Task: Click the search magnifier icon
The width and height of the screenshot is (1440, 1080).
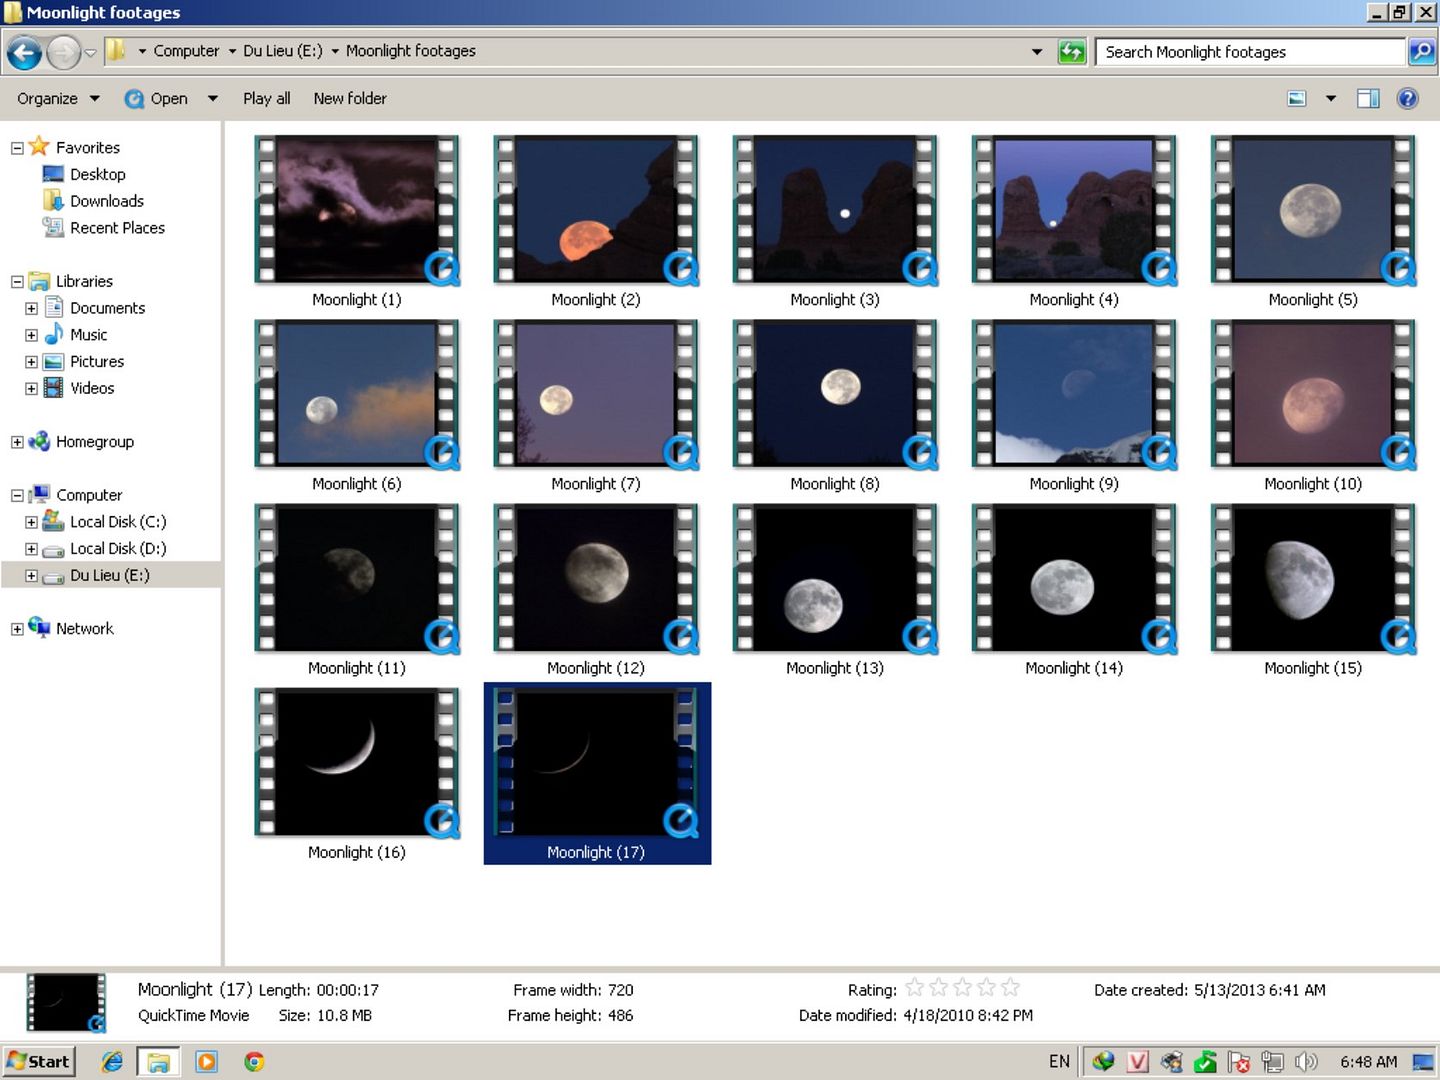Action: 1421,51
